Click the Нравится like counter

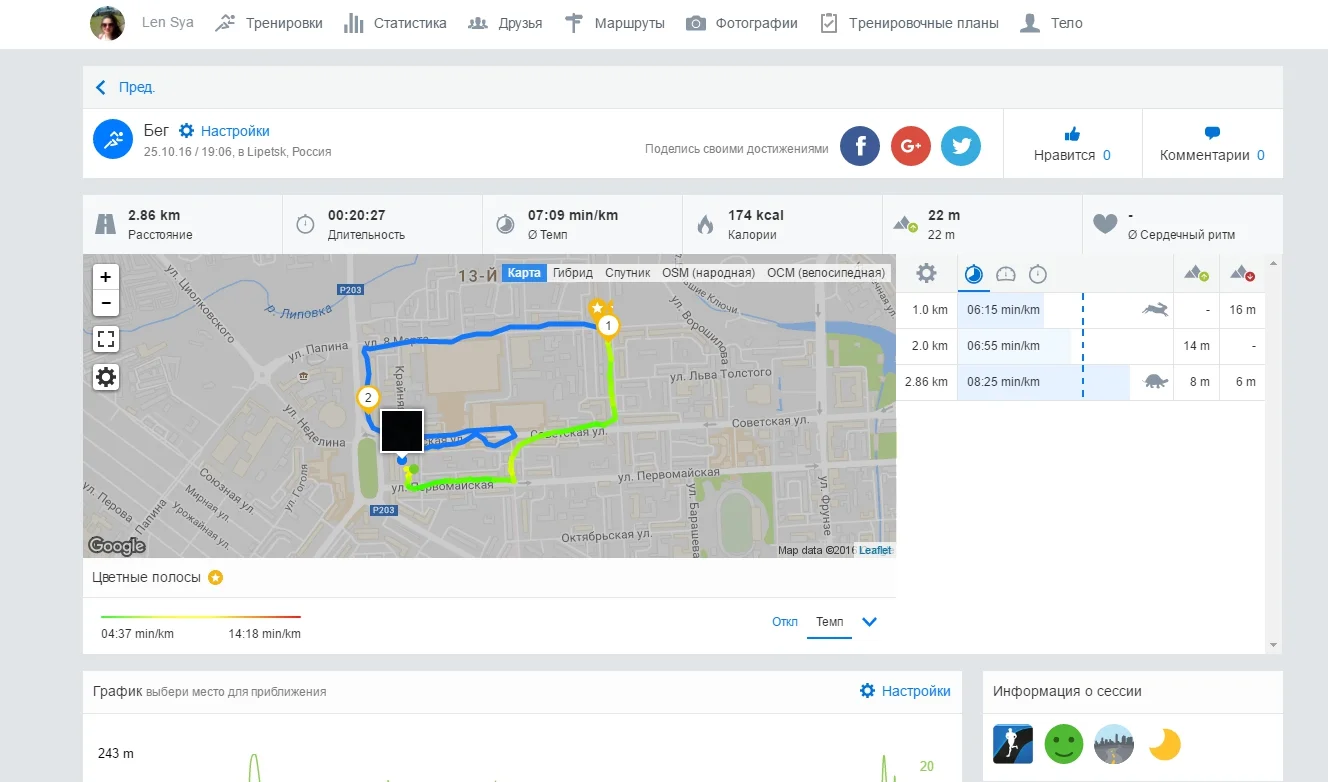click(x=1072, y=156)
